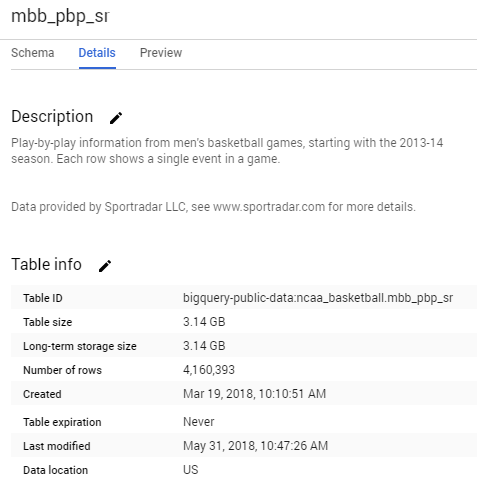Click the Table size value 3.14 GB

coord(204,322)
